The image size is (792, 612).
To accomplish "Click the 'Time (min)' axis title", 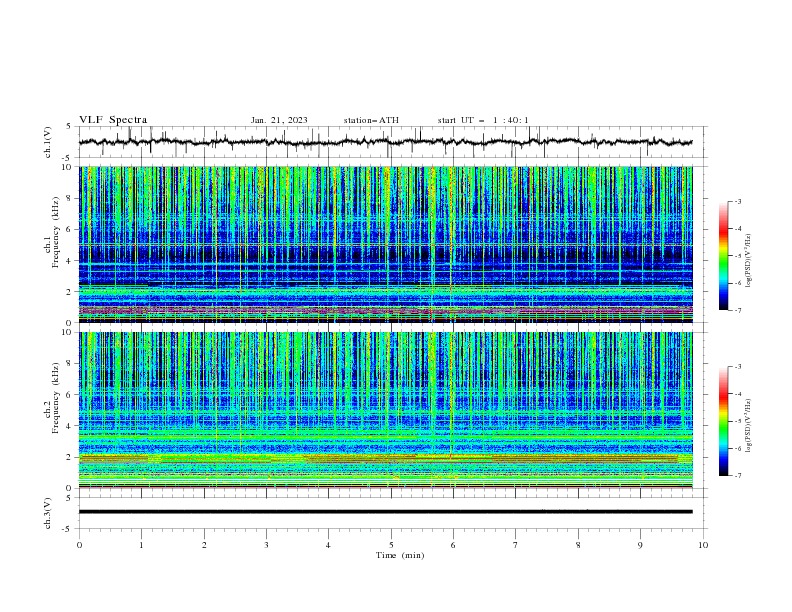I will tap(400, 555).
